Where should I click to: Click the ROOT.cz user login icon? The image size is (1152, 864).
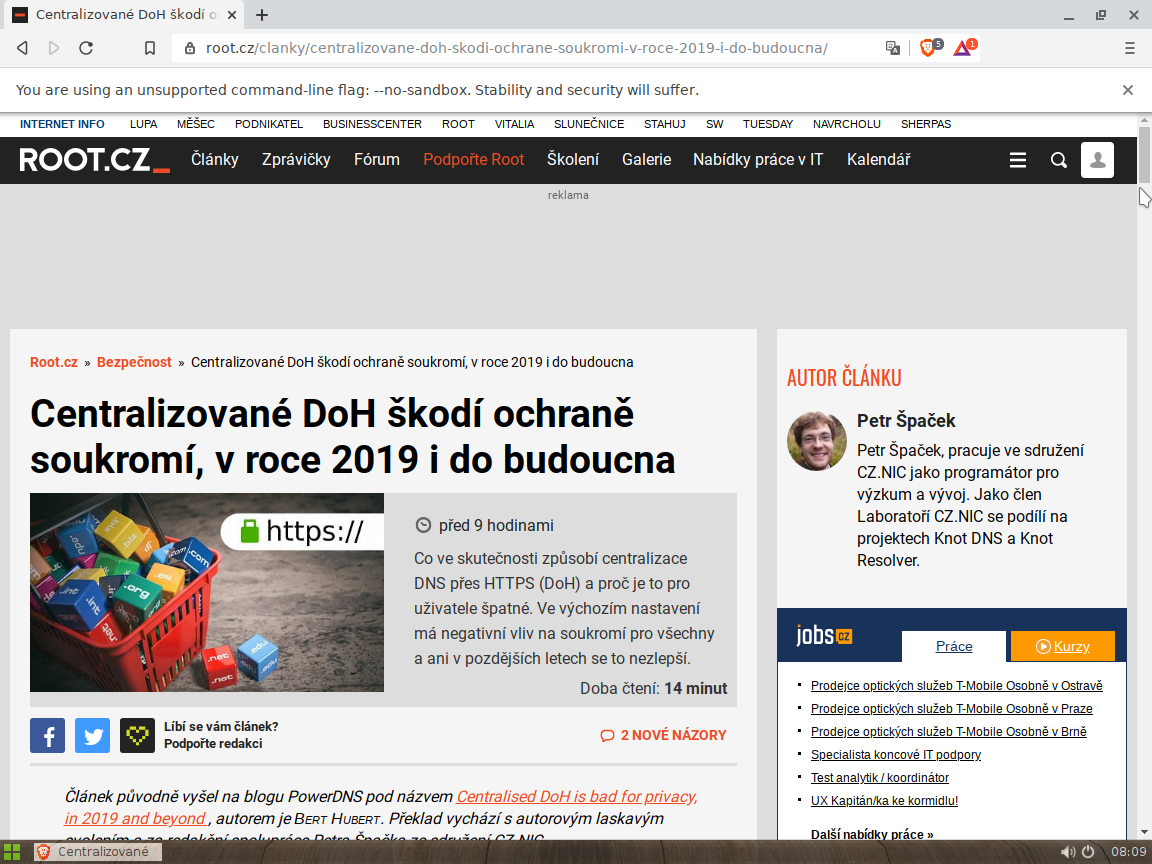(1097, 159)
